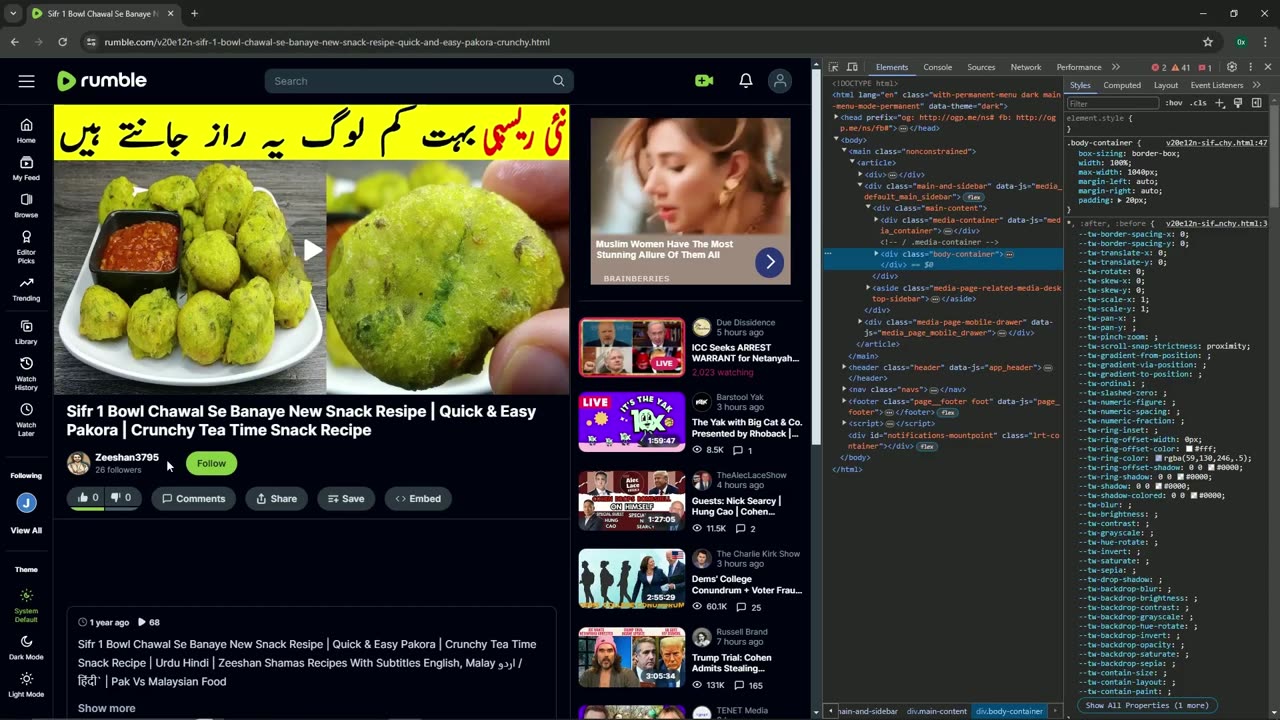Click Show All Properties button
The height and width of the screenshot is (720, 1280).
(x=1147, y=705)
